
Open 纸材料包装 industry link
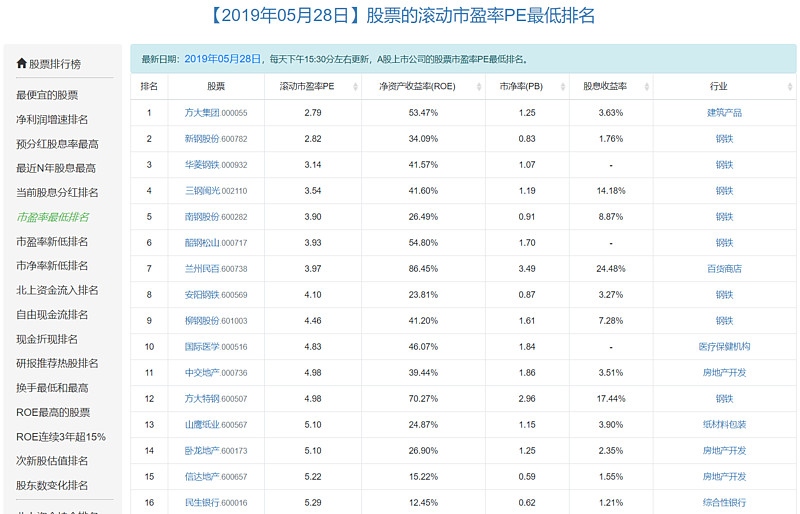click(724, 425)
